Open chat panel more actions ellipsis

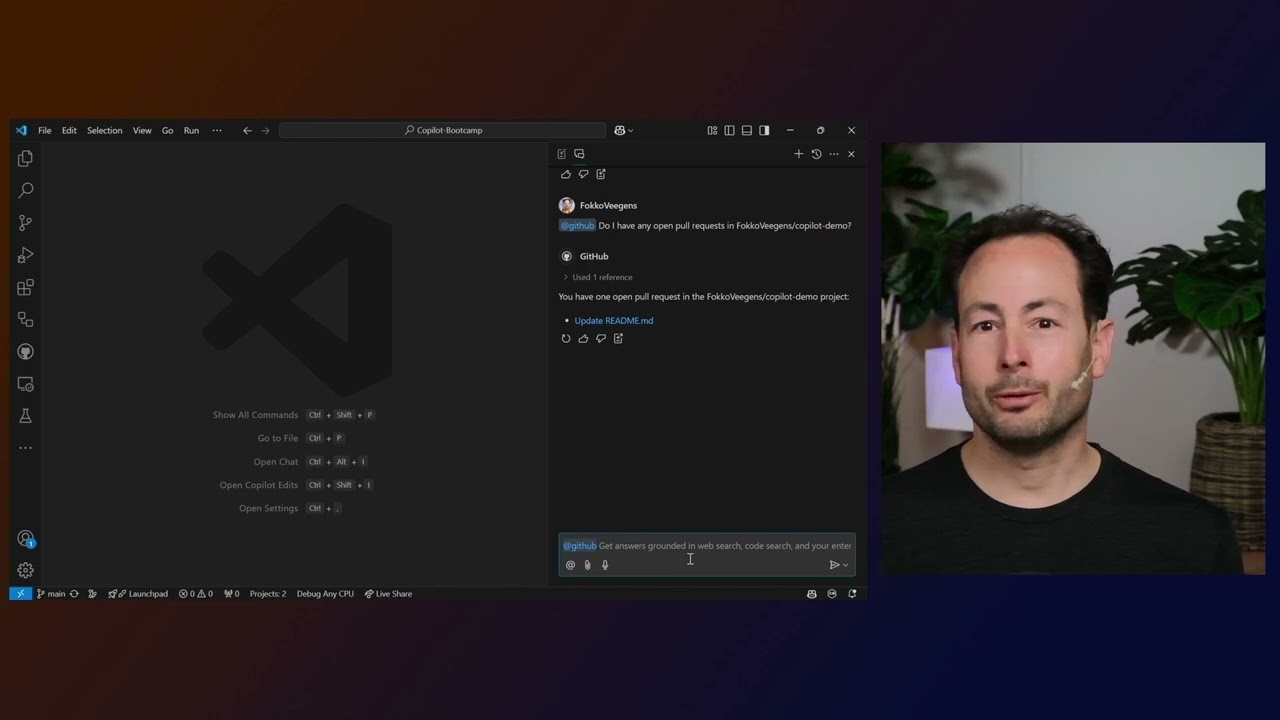coord(834,154)
